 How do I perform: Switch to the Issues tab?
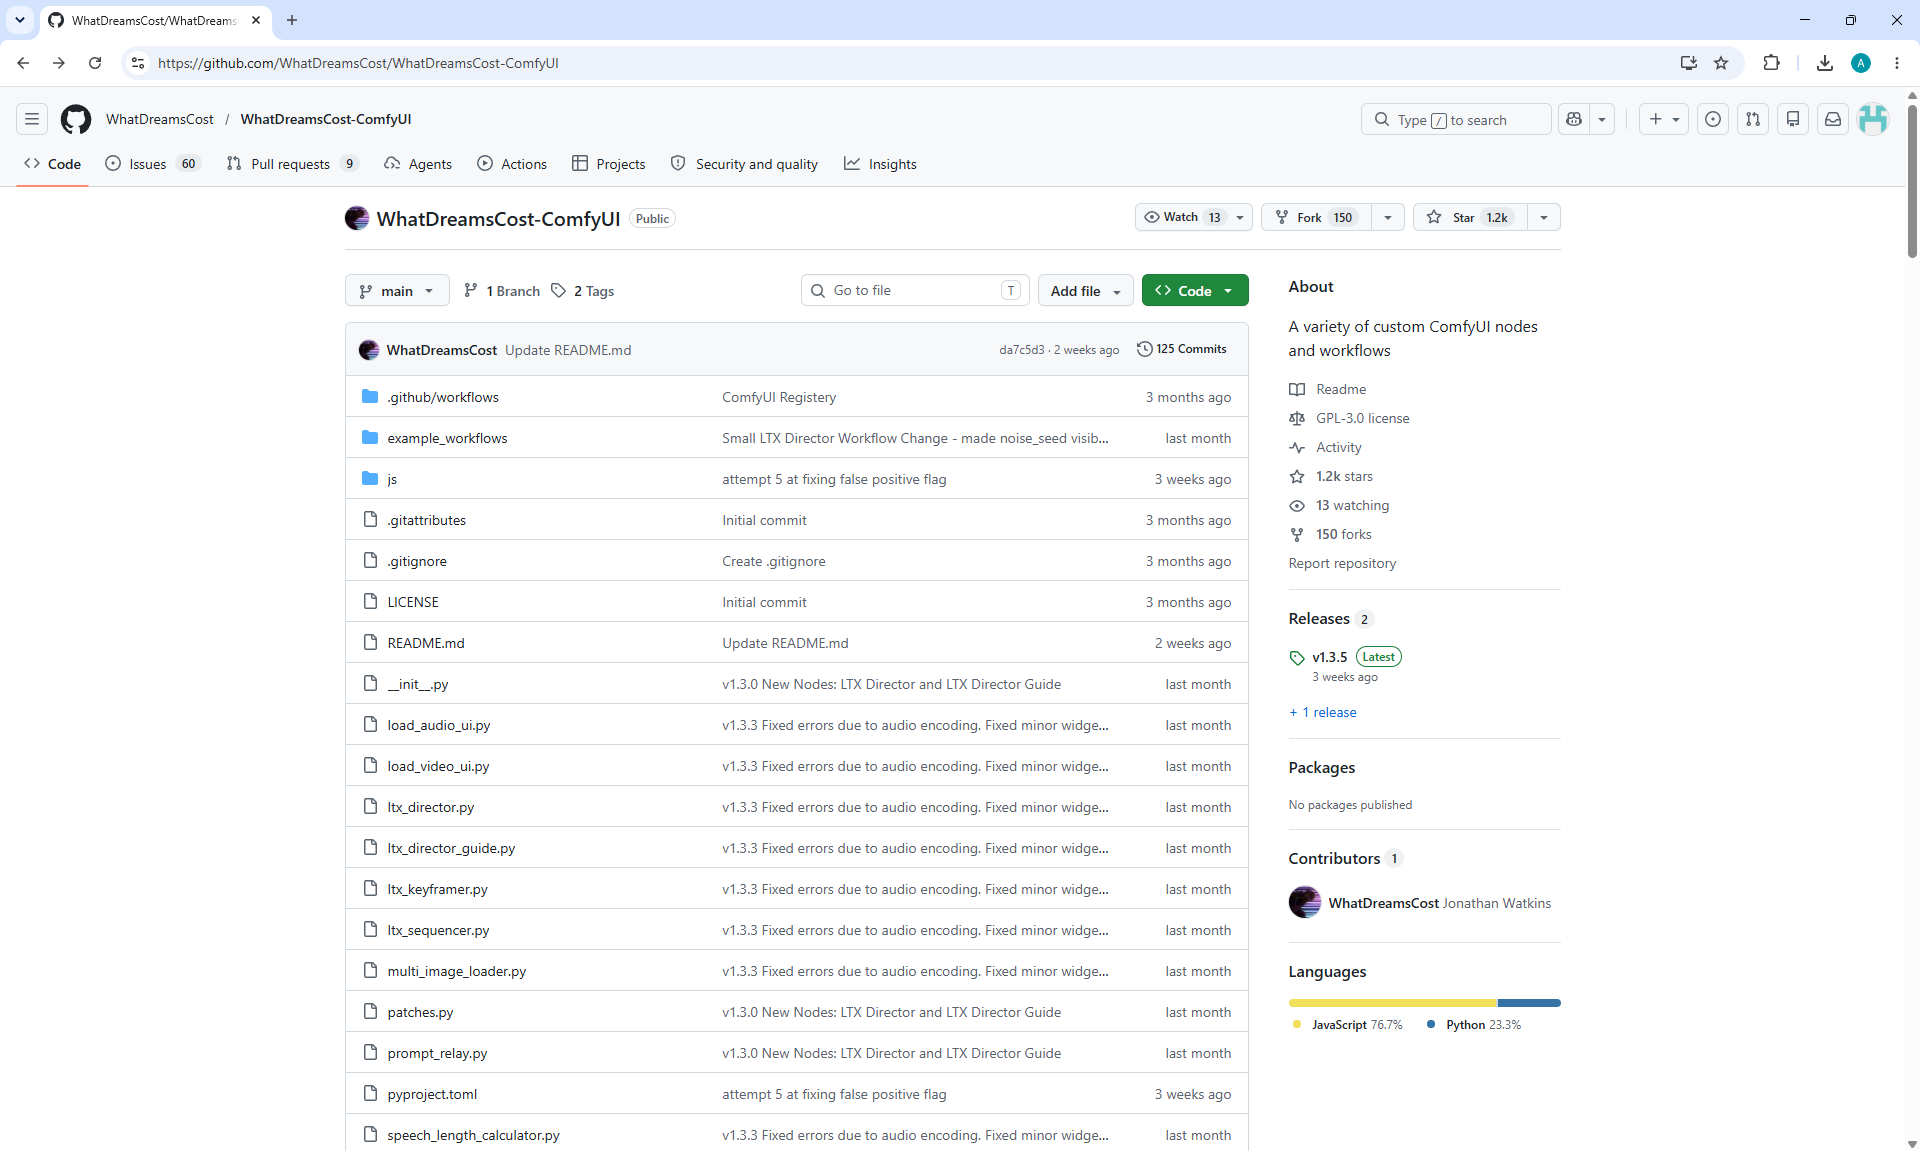153,164
